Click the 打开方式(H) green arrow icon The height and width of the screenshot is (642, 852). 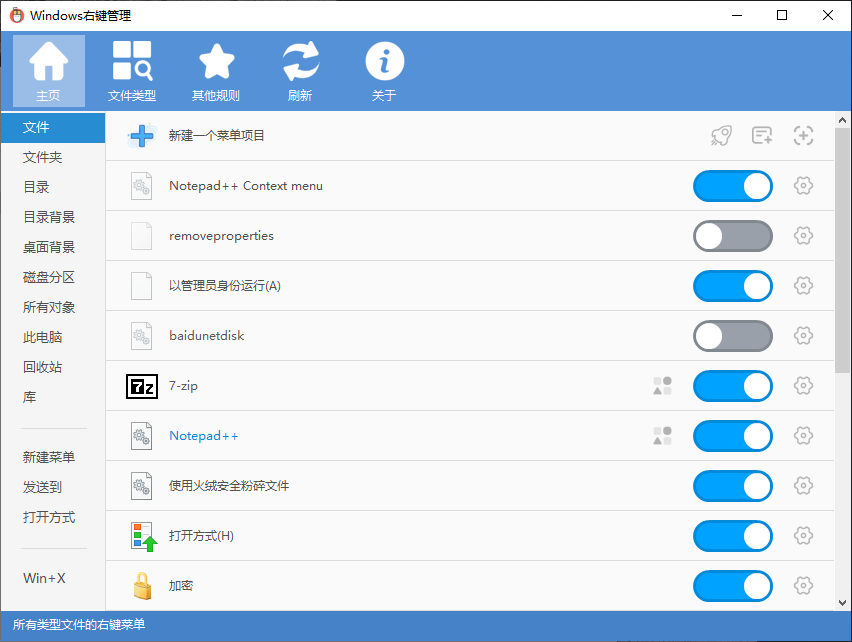(x=144, y=537)
